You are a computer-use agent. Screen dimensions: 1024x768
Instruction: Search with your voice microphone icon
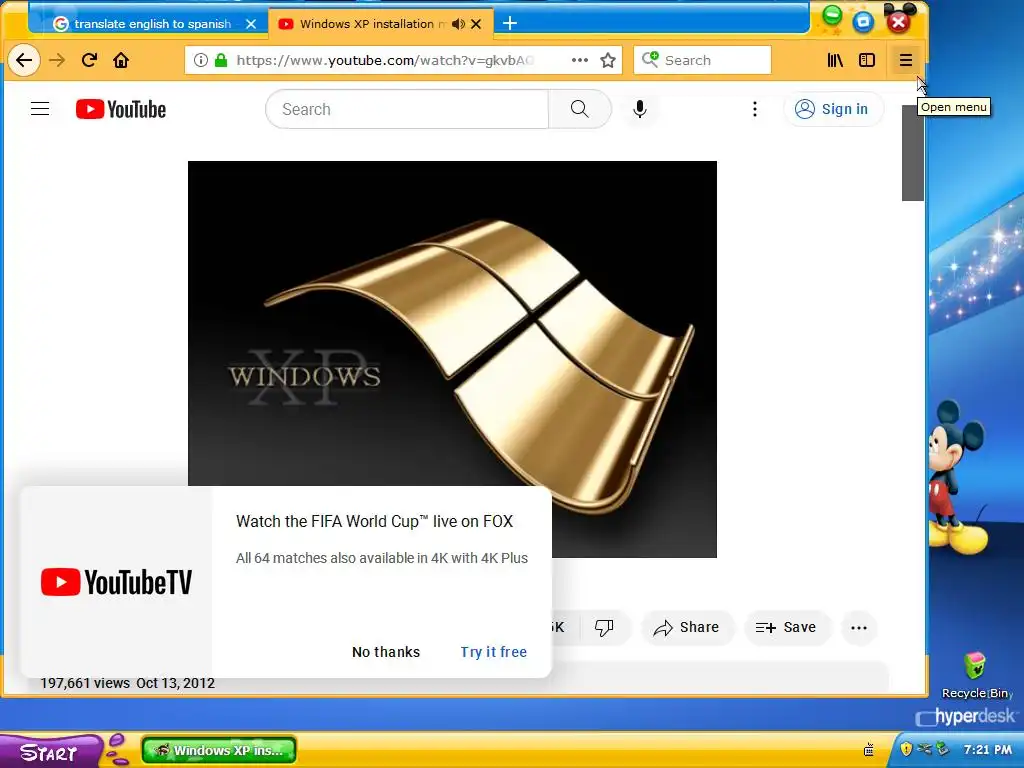point(640,109)
